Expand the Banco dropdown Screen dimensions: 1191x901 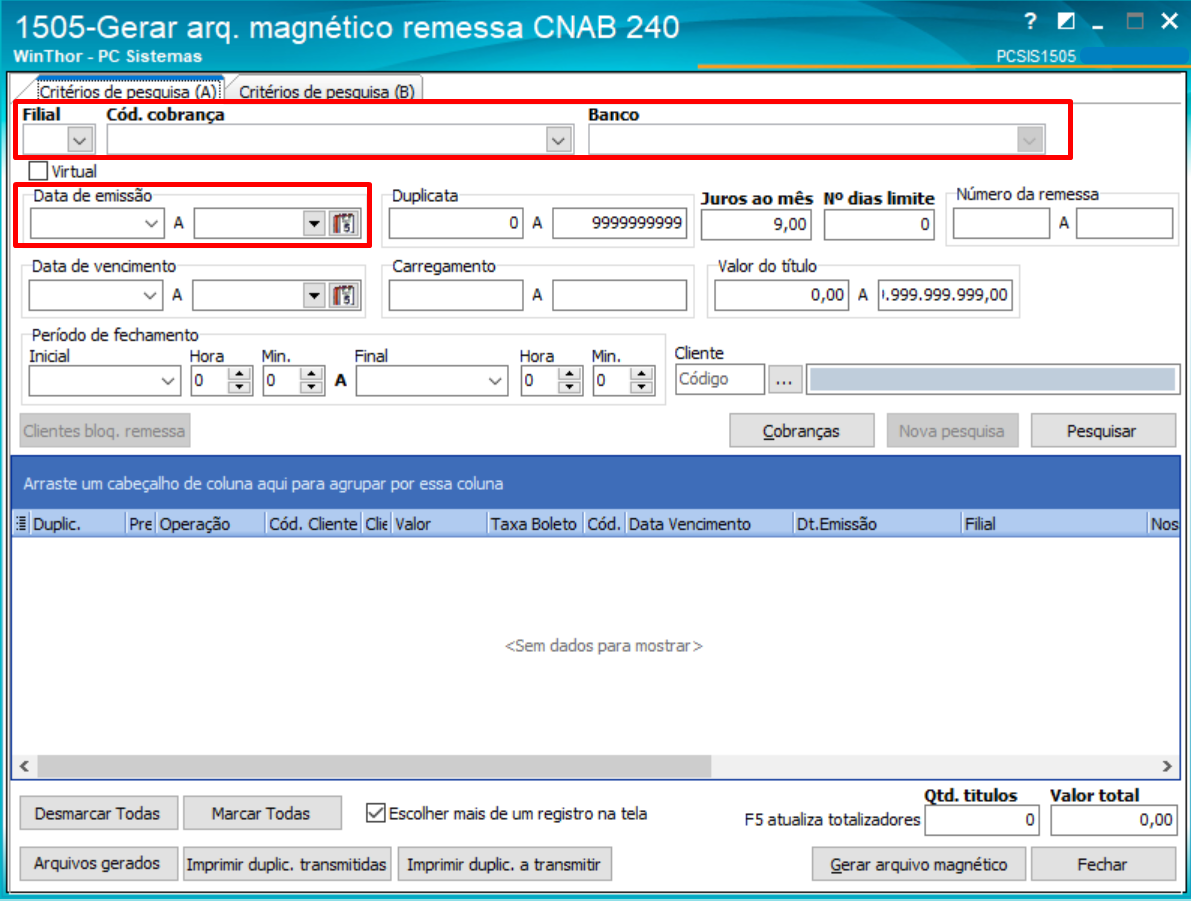[x=1030, y=140]
